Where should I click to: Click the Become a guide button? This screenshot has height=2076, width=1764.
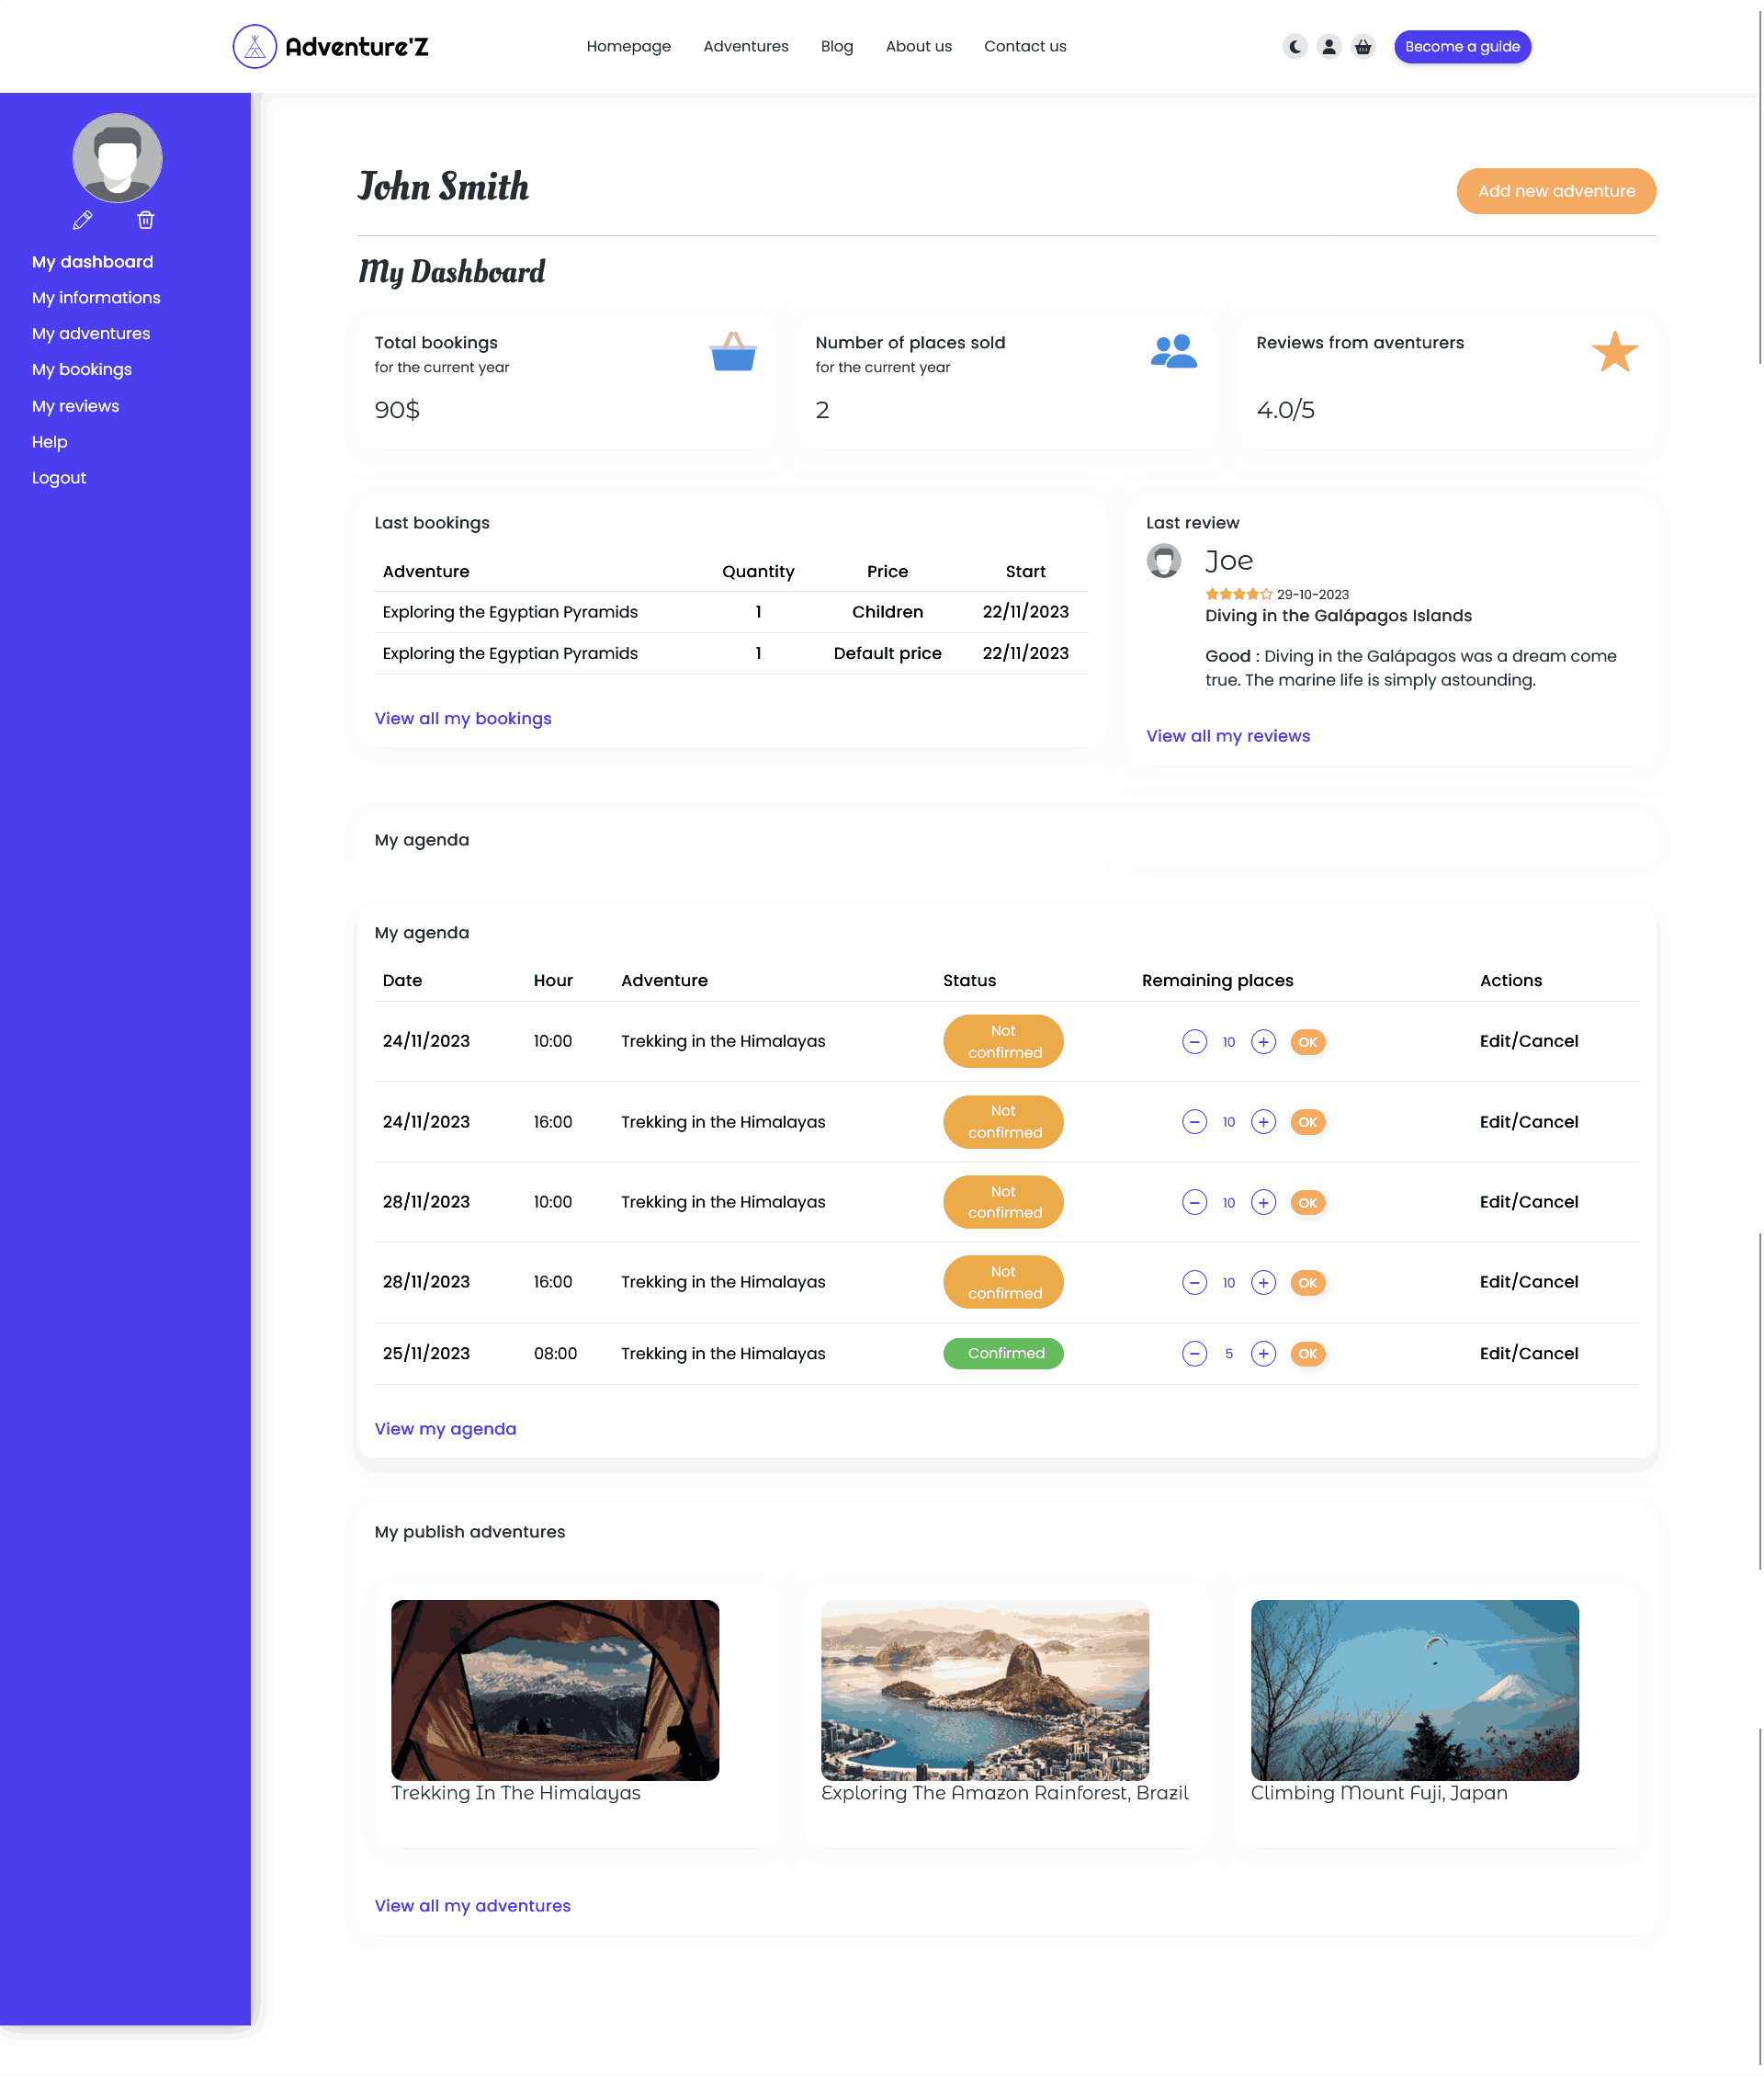(1461, 46)
